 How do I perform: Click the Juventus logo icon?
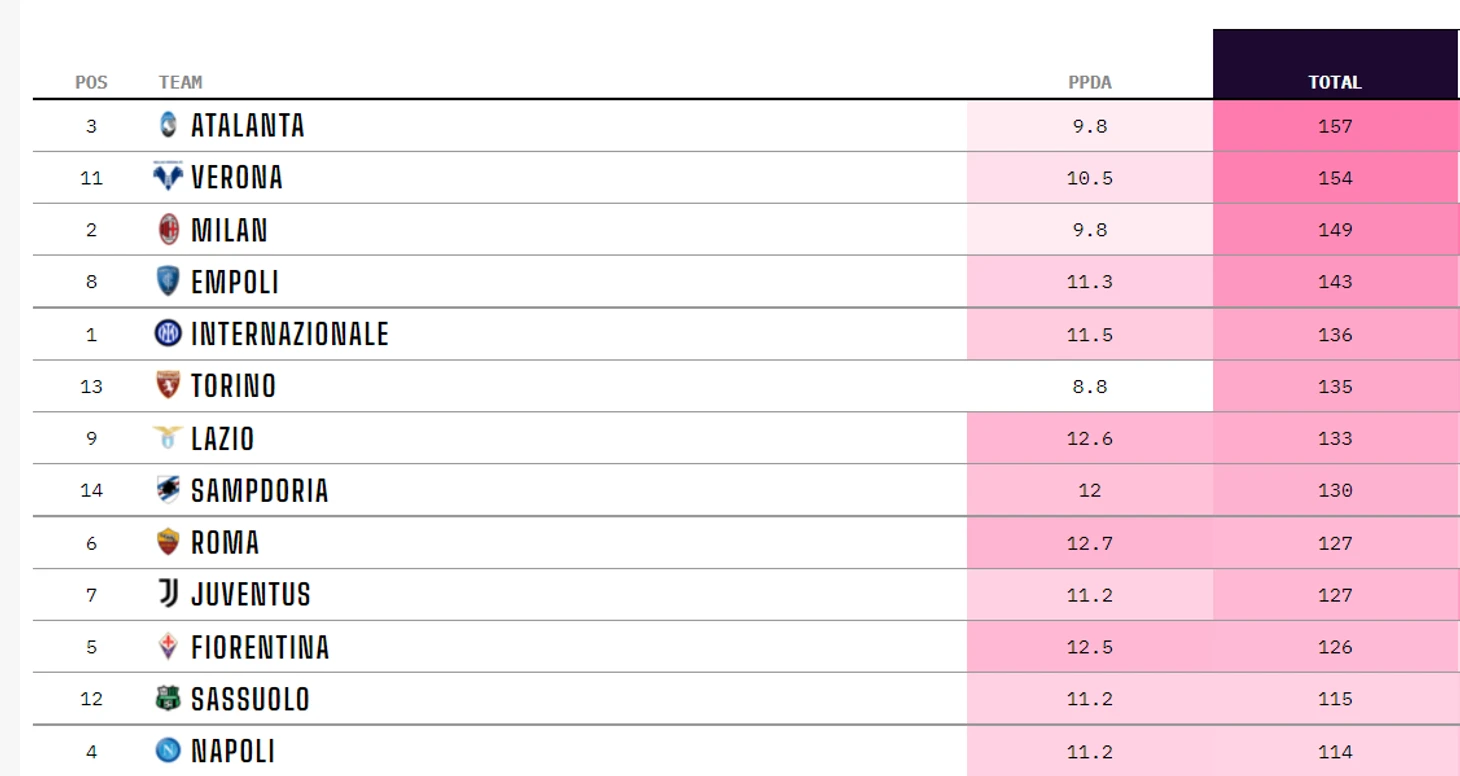coord(168,594)
